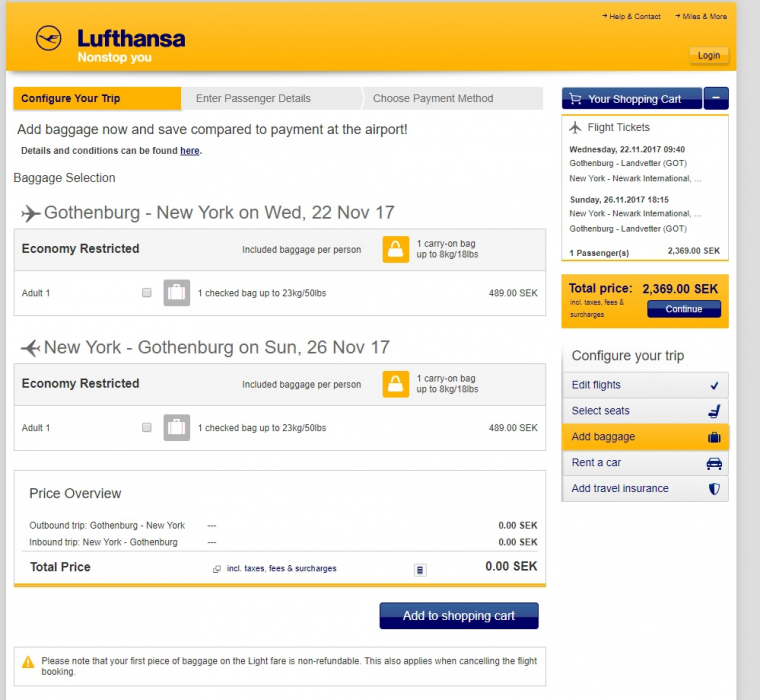Tick checked bag for Gothenburg - New York

coord(147,293)
